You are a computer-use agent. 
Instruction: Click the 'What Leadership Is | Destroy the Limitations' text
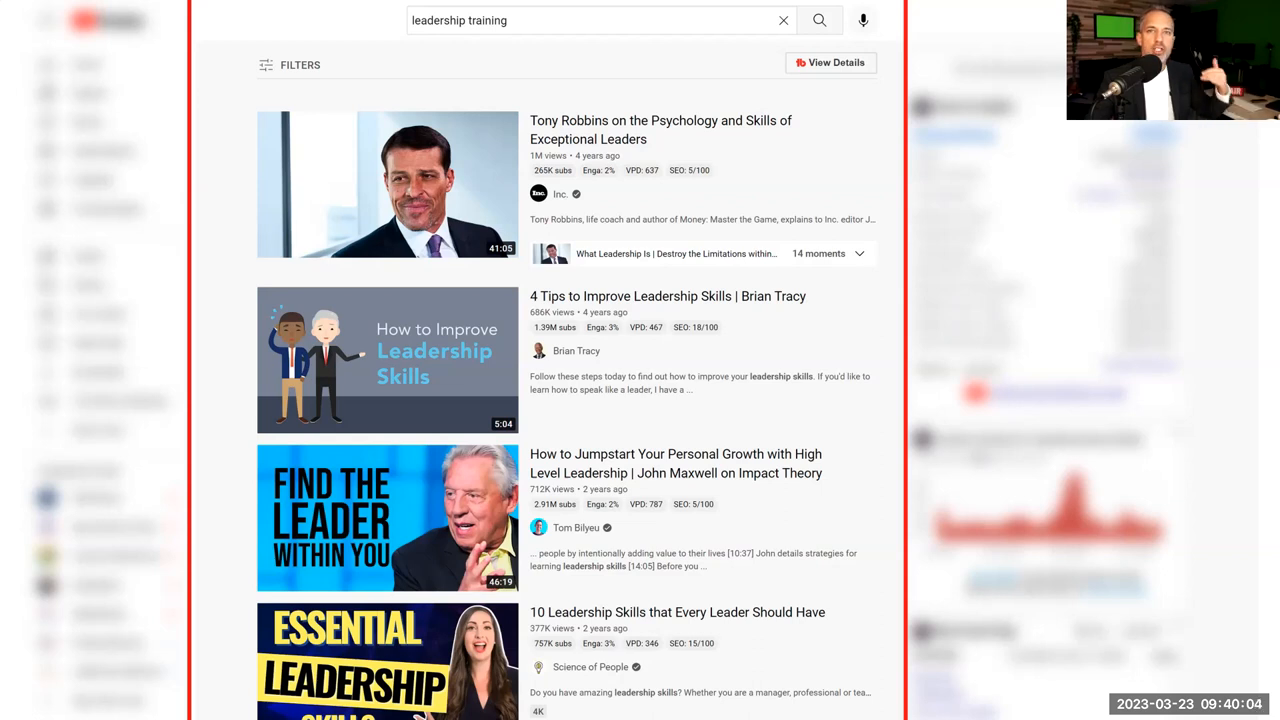pos(676,254)
